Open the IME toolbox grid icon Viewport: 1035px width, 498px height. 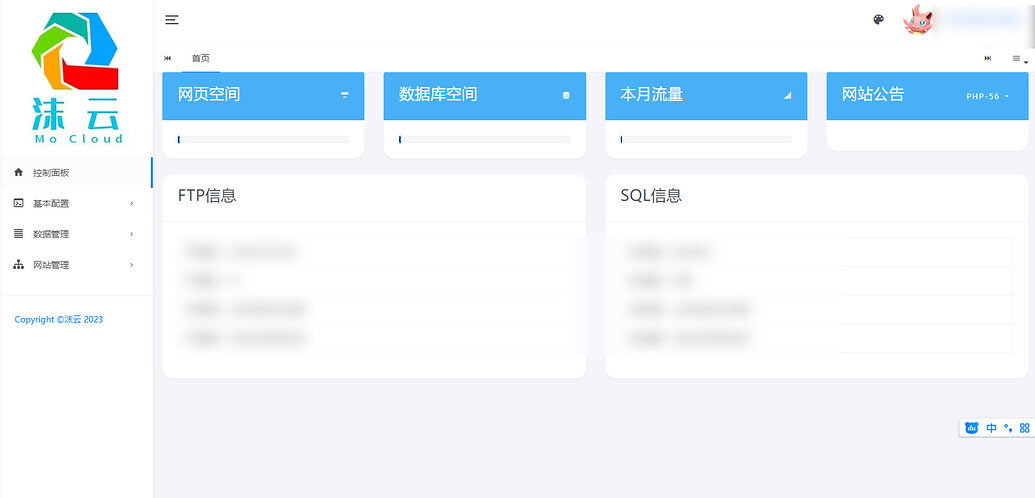(1024, 428)
